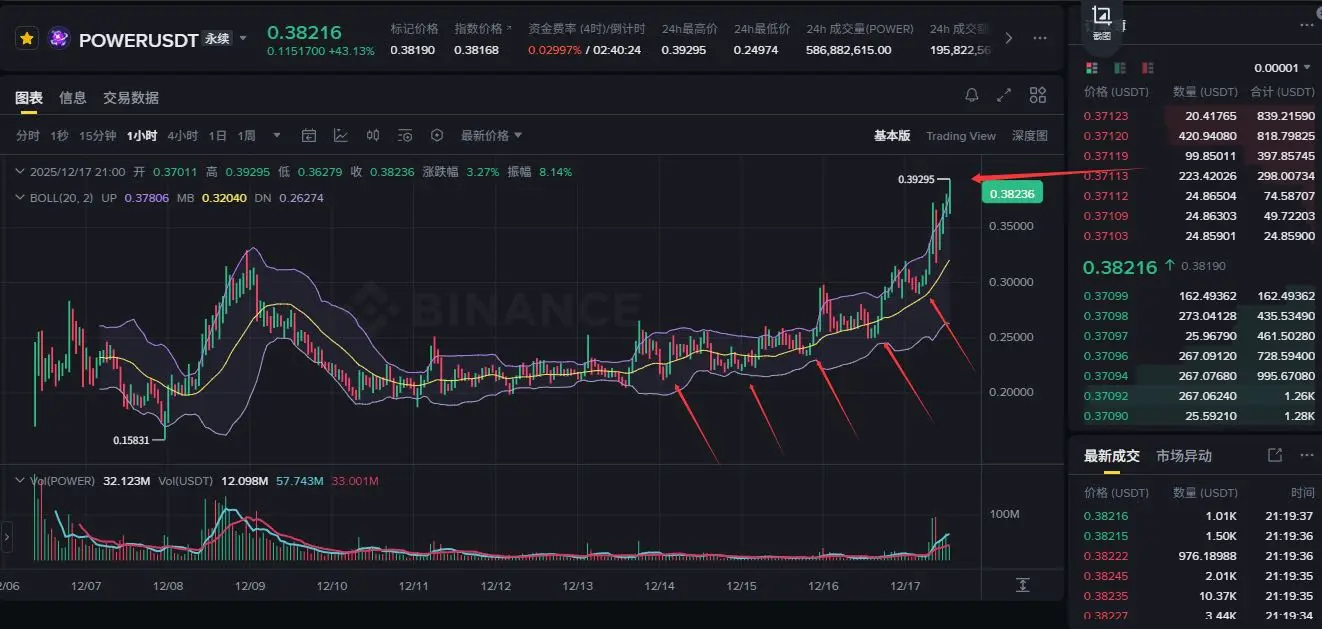
Task: Click the 价格 (USDT) order book header
Action: pyautogui.click(x=1116, y=92)
